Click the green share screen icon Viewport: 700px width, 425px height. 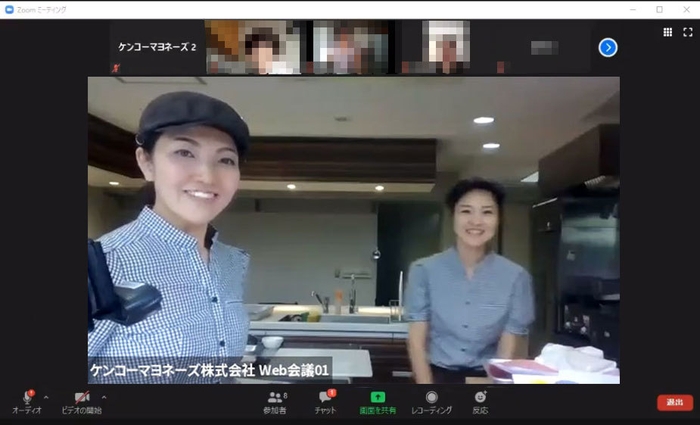378,397
